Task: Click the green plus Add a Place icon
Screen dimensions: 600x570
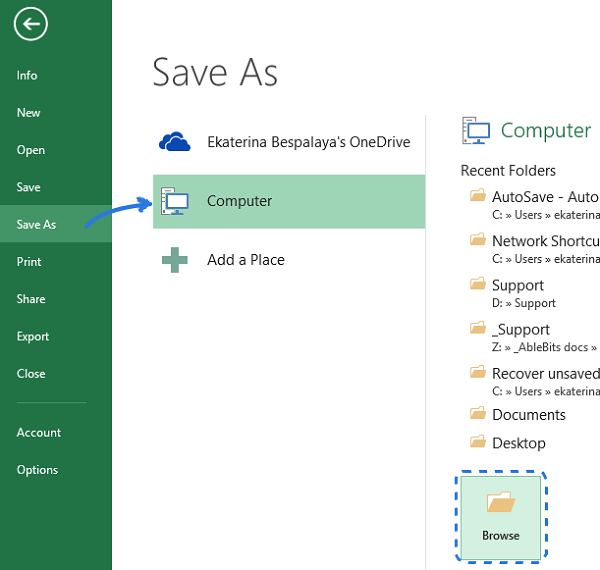Action: pos(175,260)
